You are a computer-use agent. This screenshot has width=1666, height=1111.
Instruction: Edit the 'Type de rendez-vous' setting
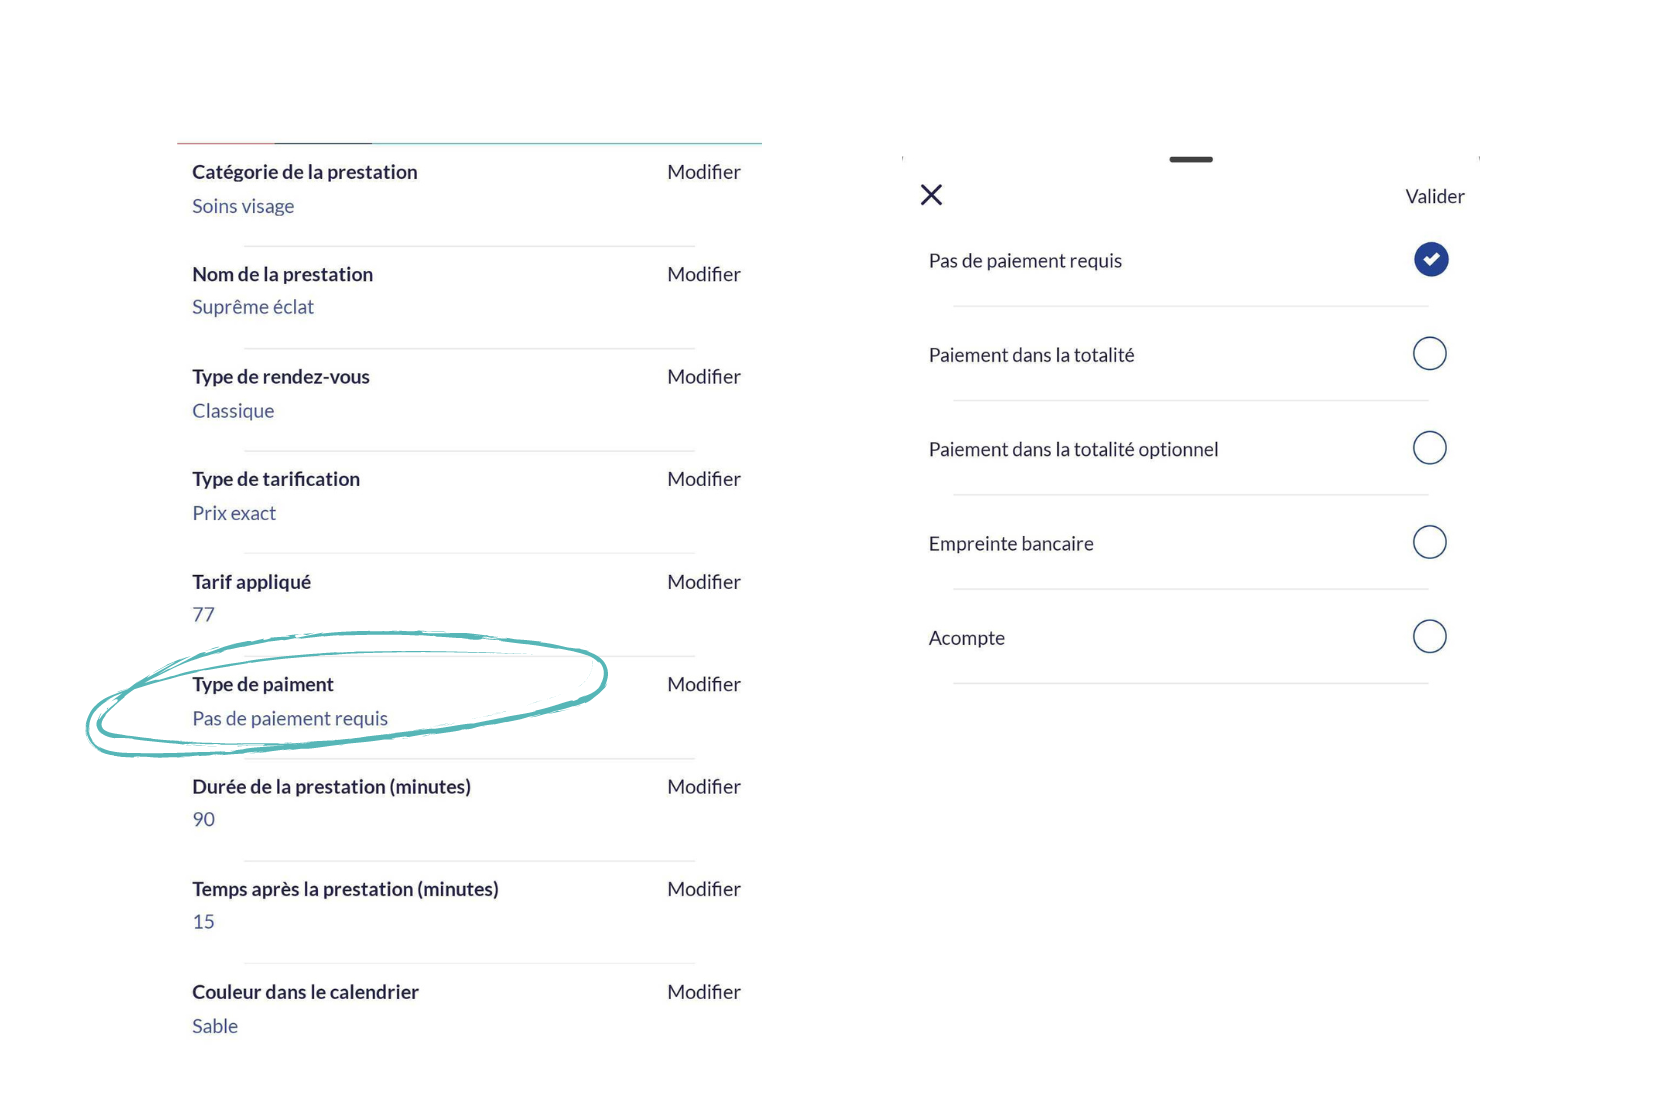(x=703, y=377)
